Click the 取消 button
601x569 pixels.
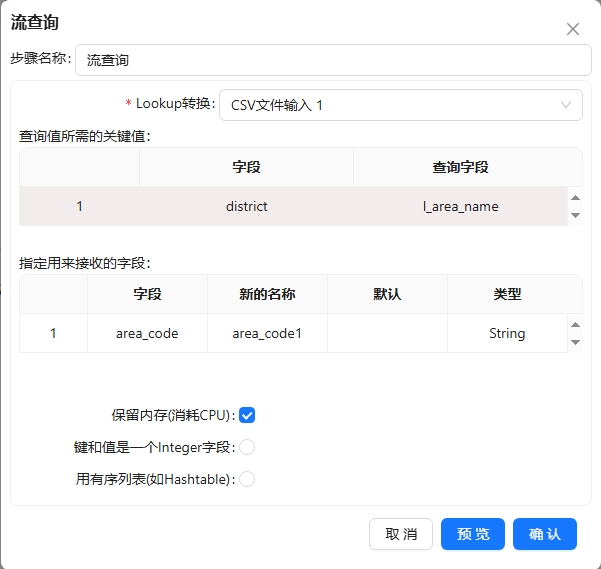401,534
